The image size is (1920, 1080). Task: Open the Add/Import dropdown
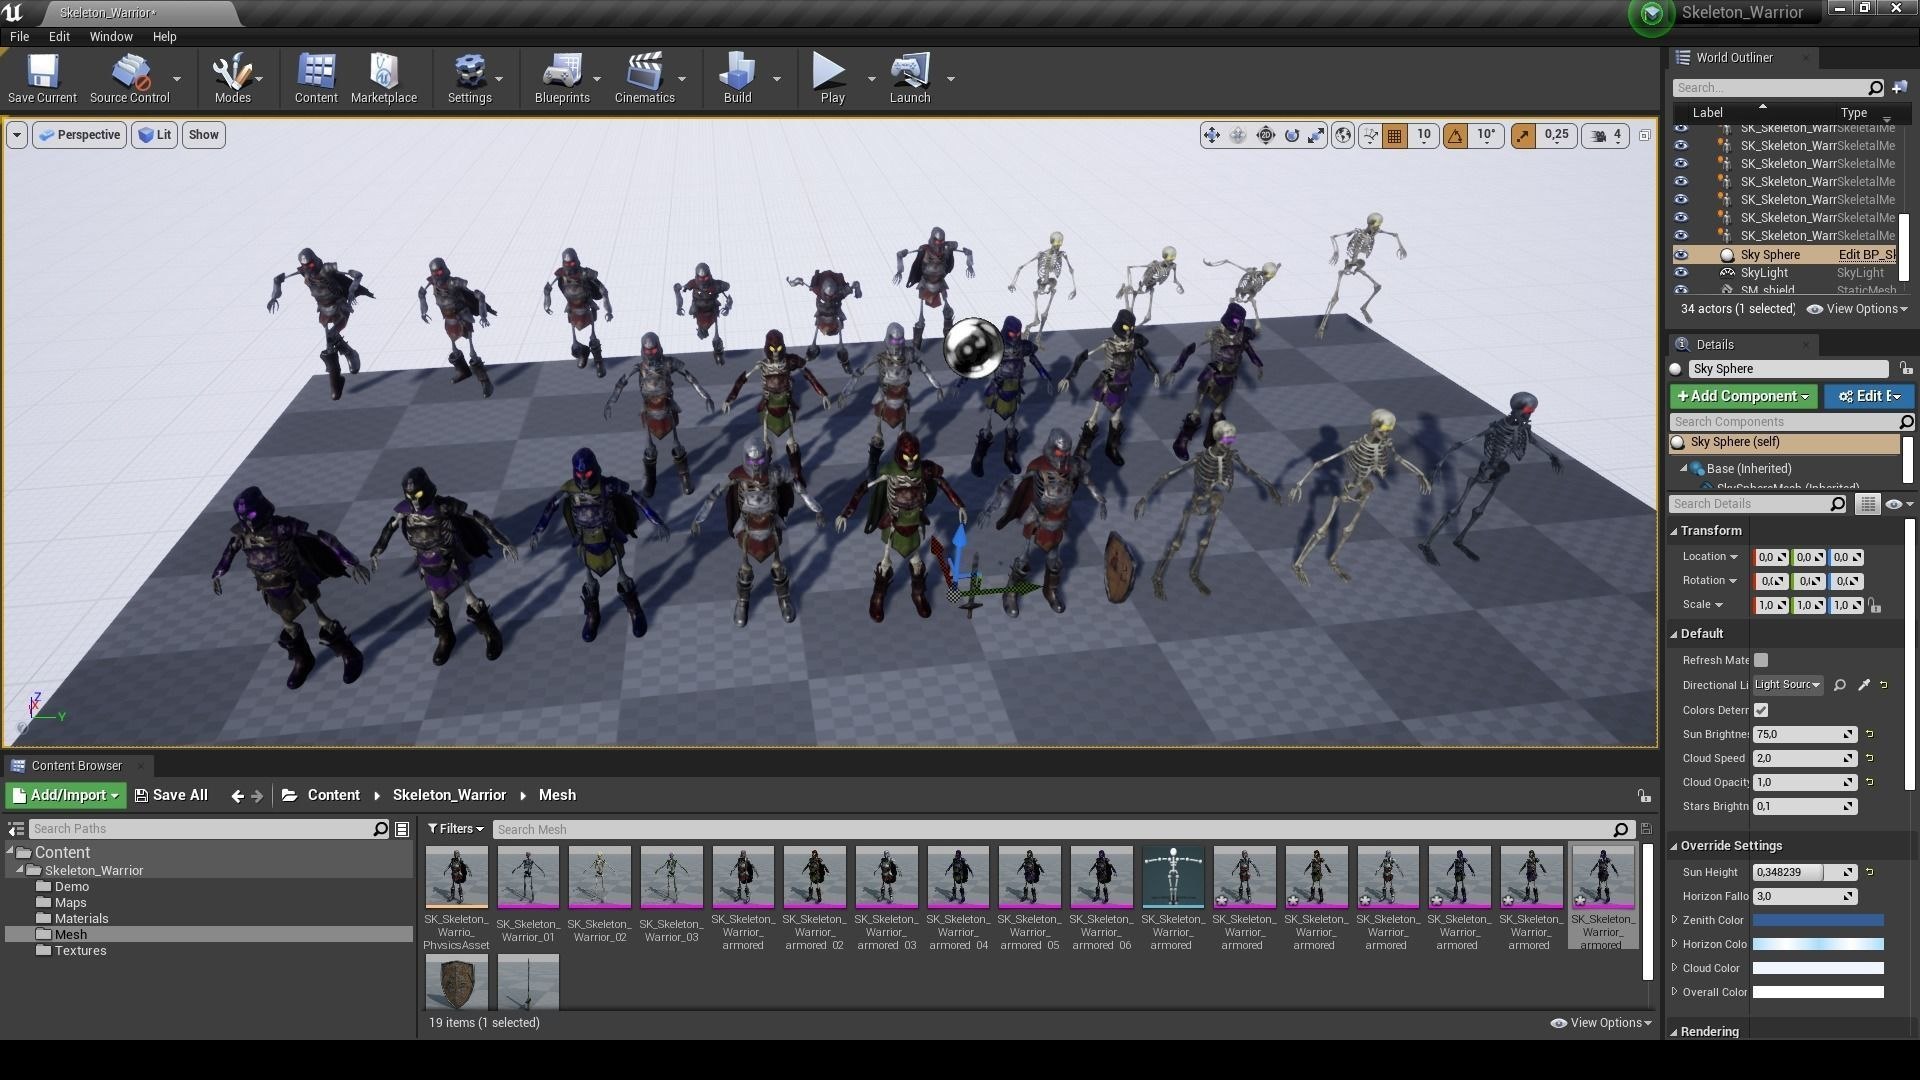(65, 795)
